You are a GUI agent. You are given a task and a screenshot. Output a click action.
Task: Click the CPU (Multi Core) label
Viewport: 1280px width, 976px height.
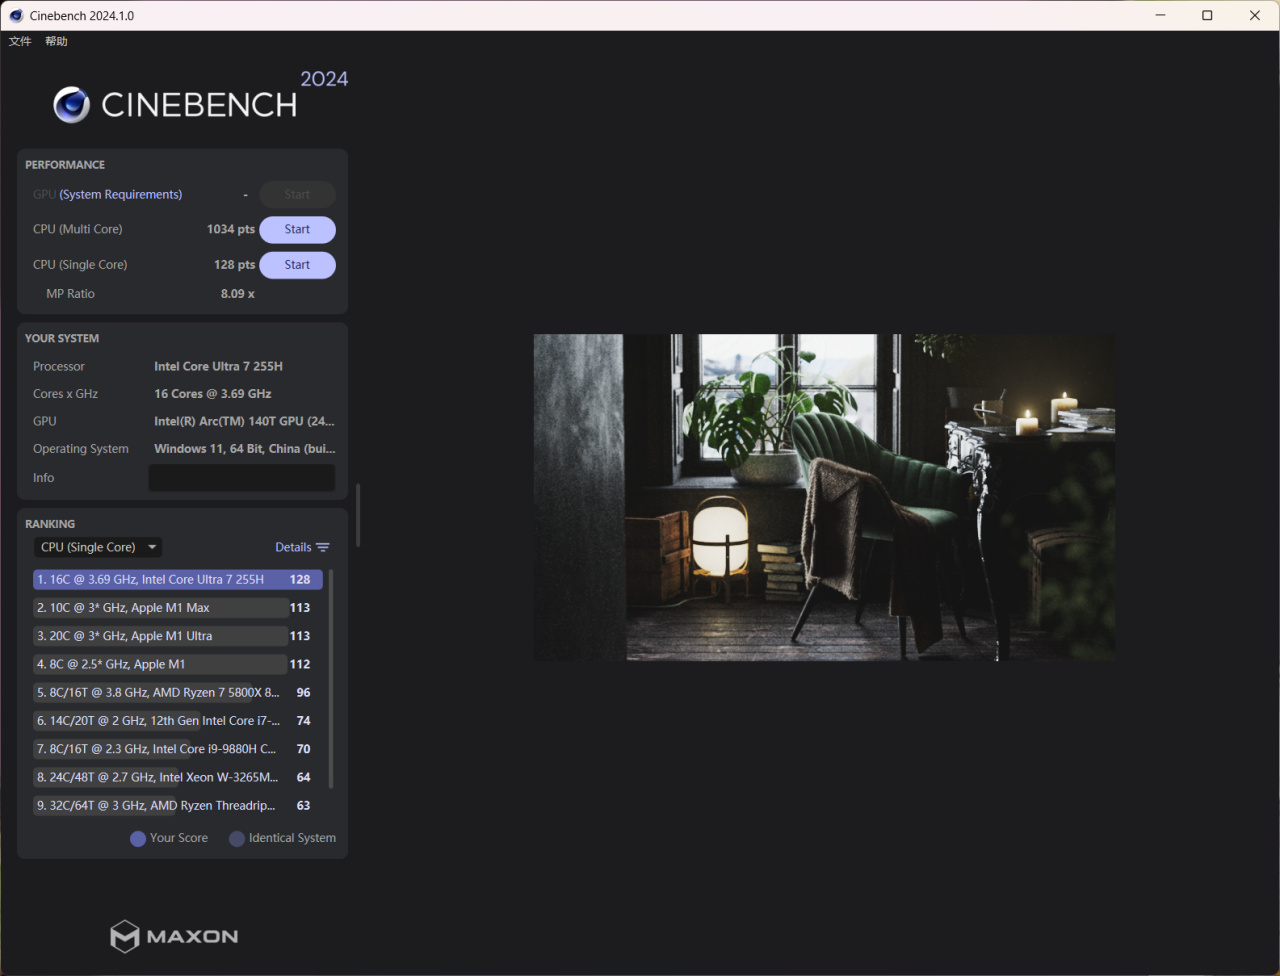click(78, 229)
